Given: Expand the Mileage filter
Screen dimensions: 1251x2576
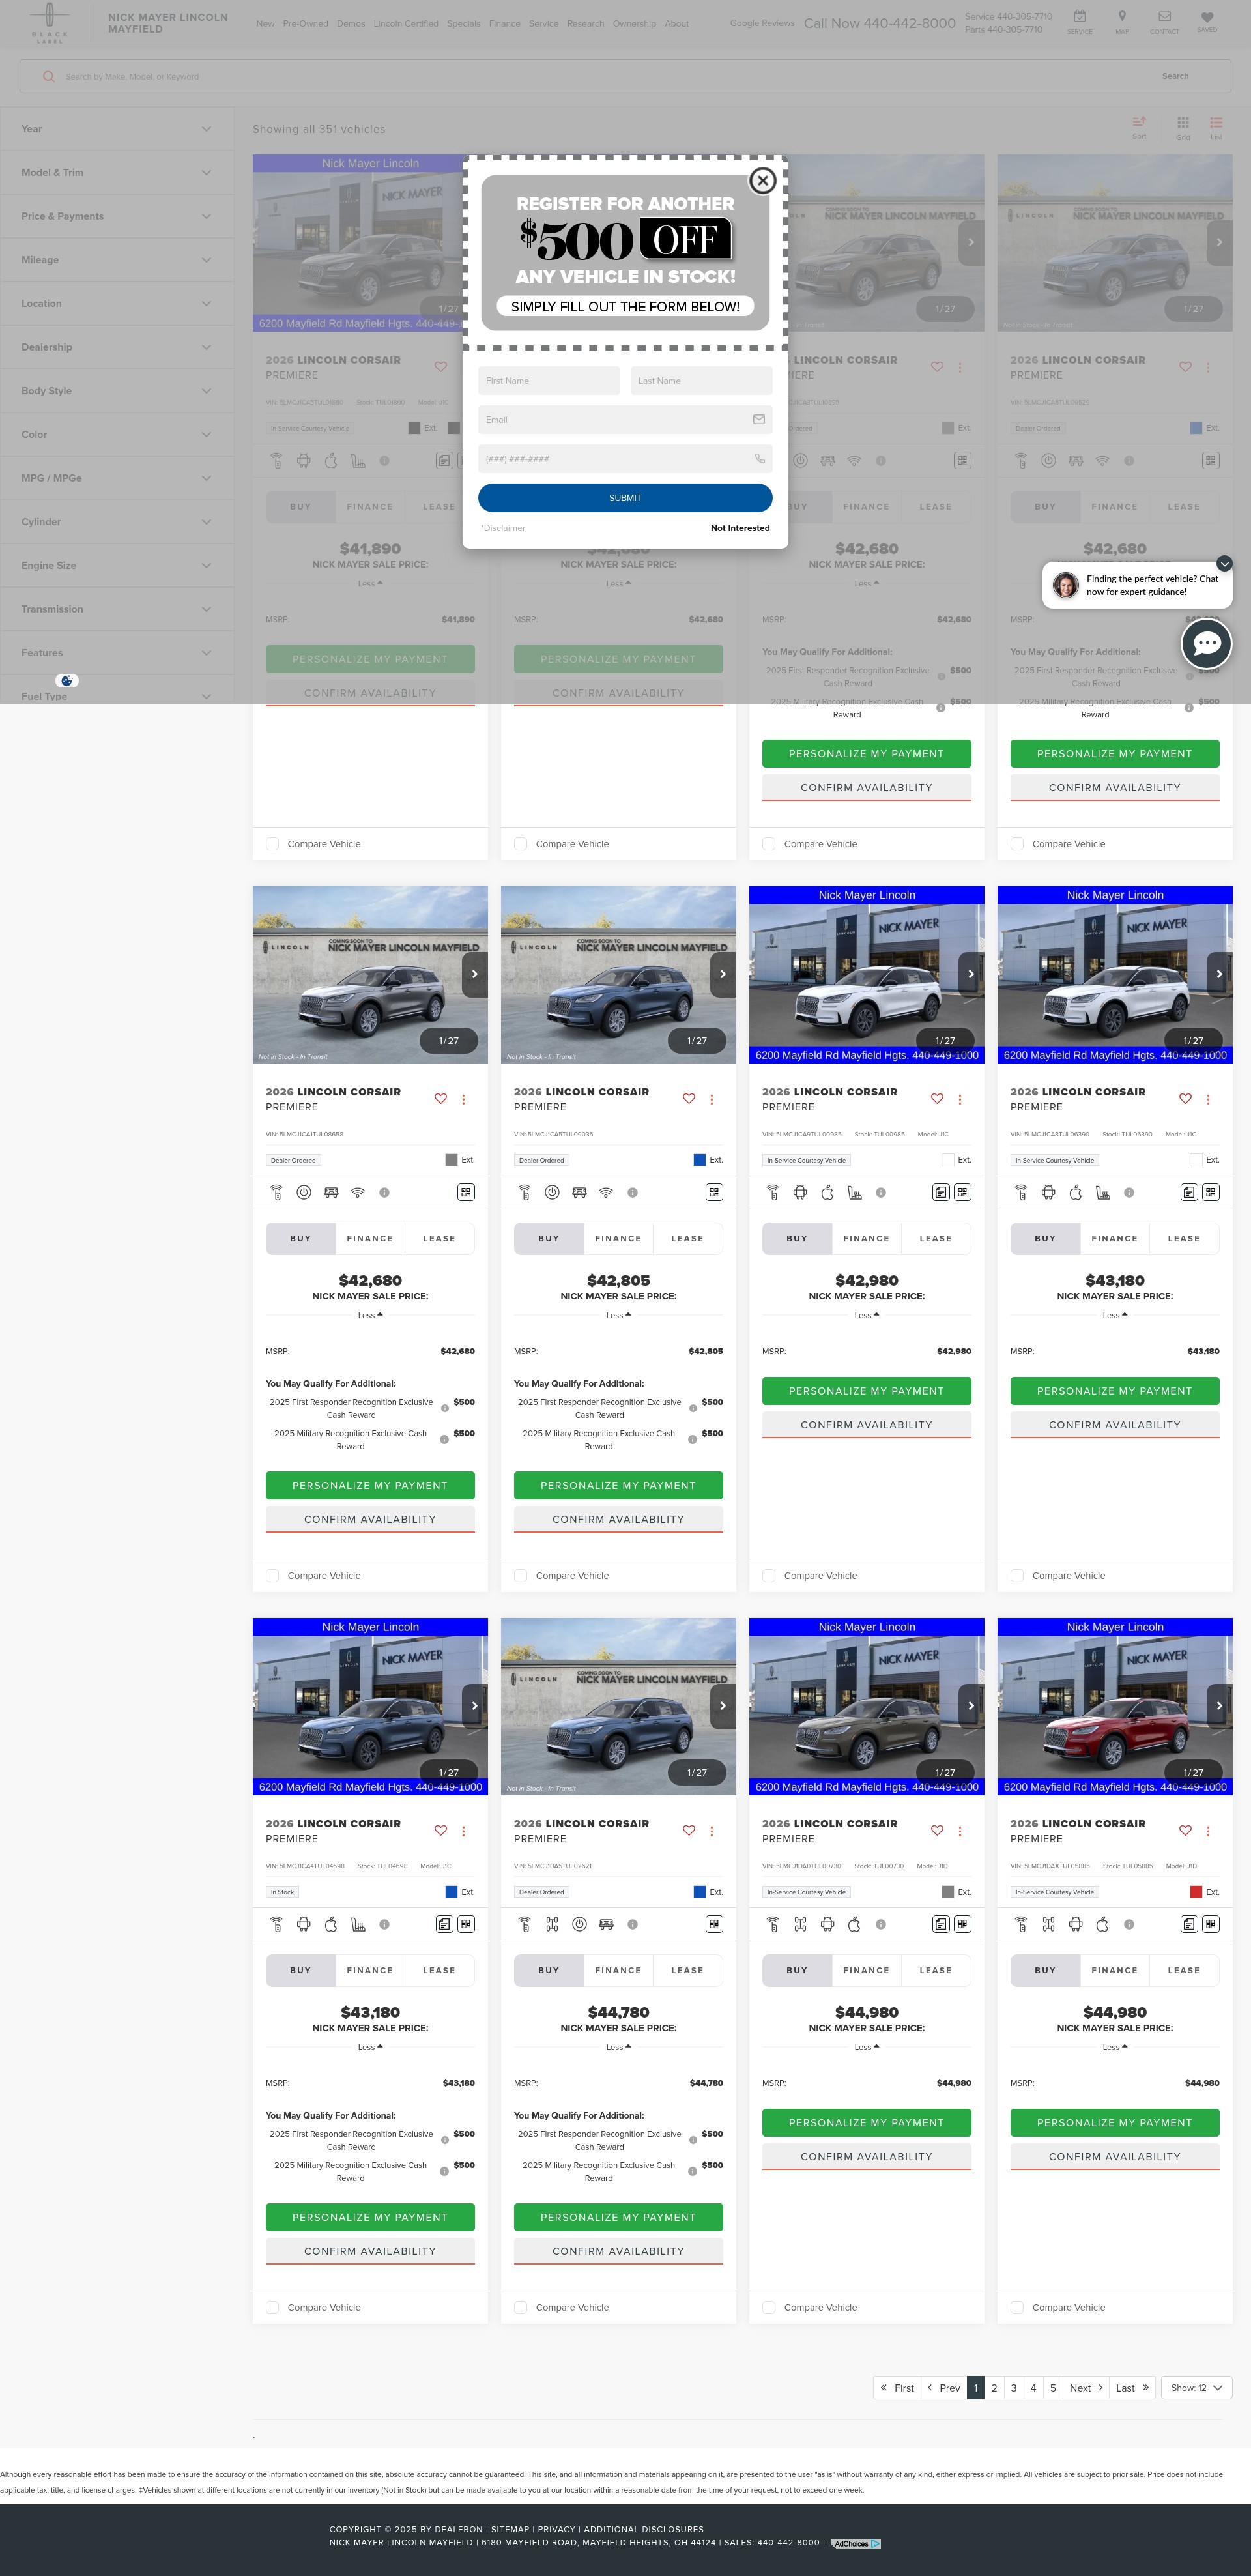Looking at the screenshot, I should click(x=117, y=260).
